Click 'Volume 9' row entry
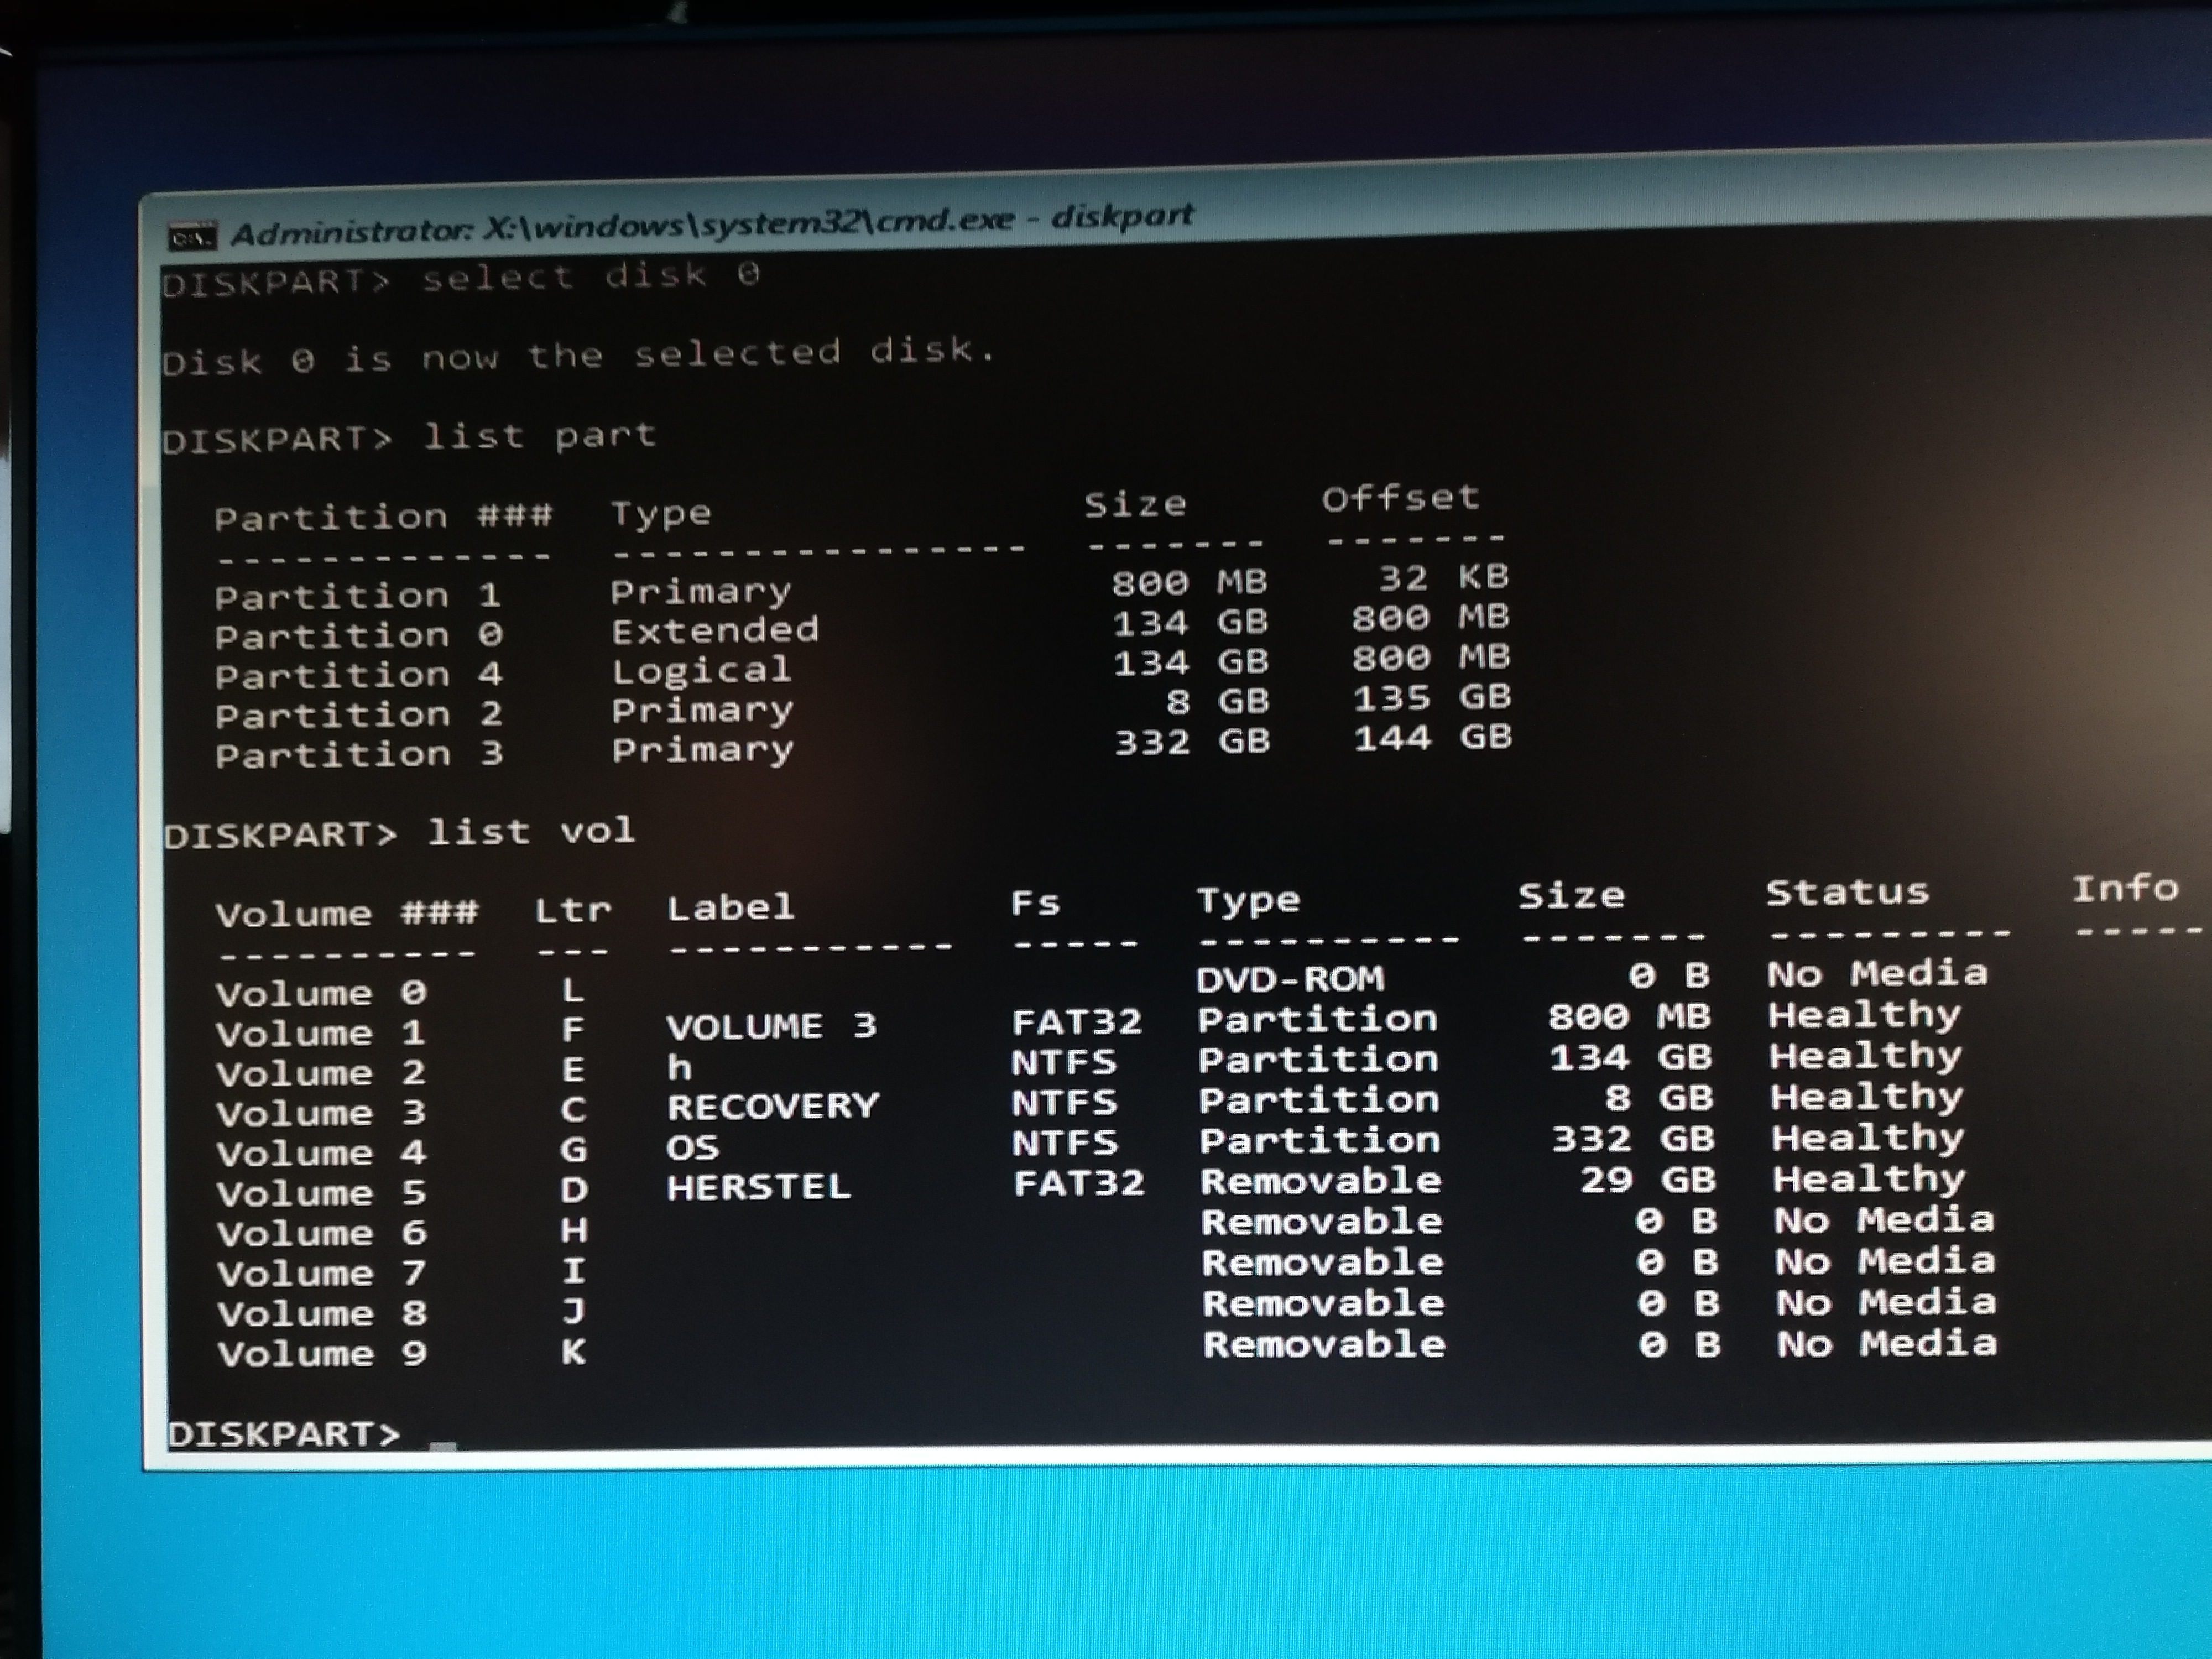Viewport: 2212px width, 1659px height. point(322,1353)
